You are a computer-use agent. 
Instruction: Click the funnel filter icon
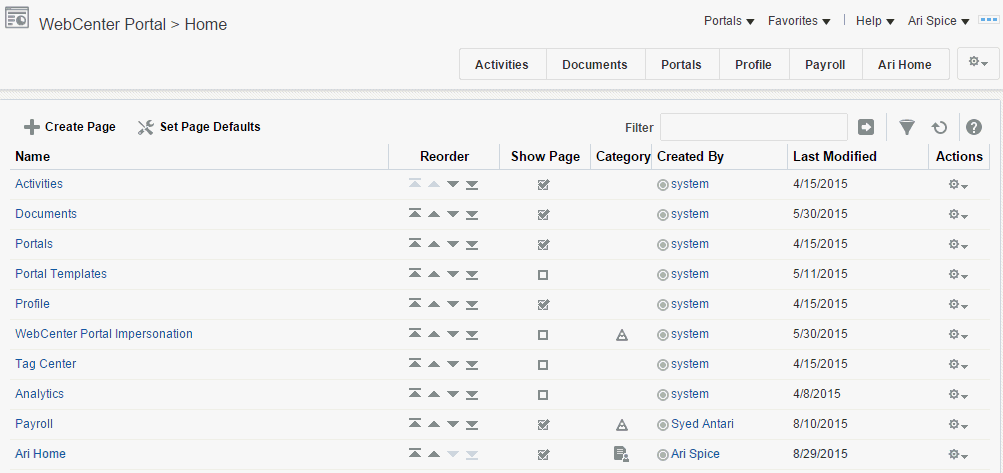coord(906,127)
